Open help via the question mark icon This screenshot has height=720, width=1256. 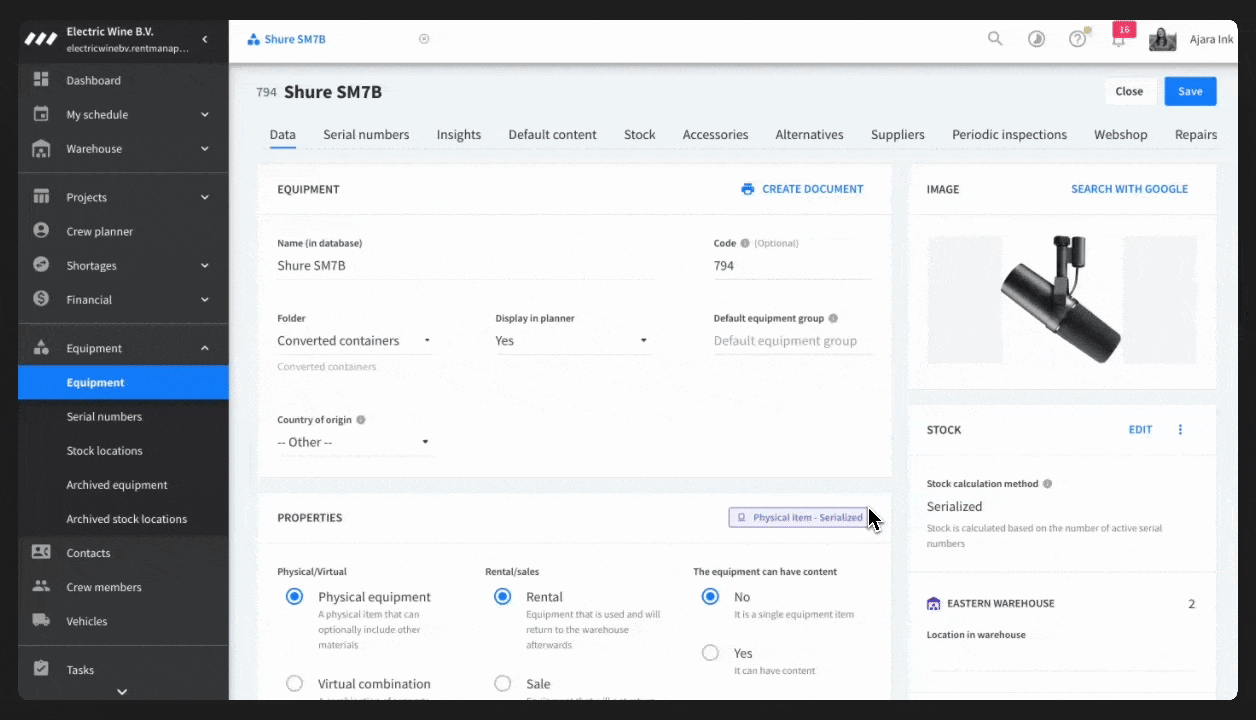(1077, 39)
